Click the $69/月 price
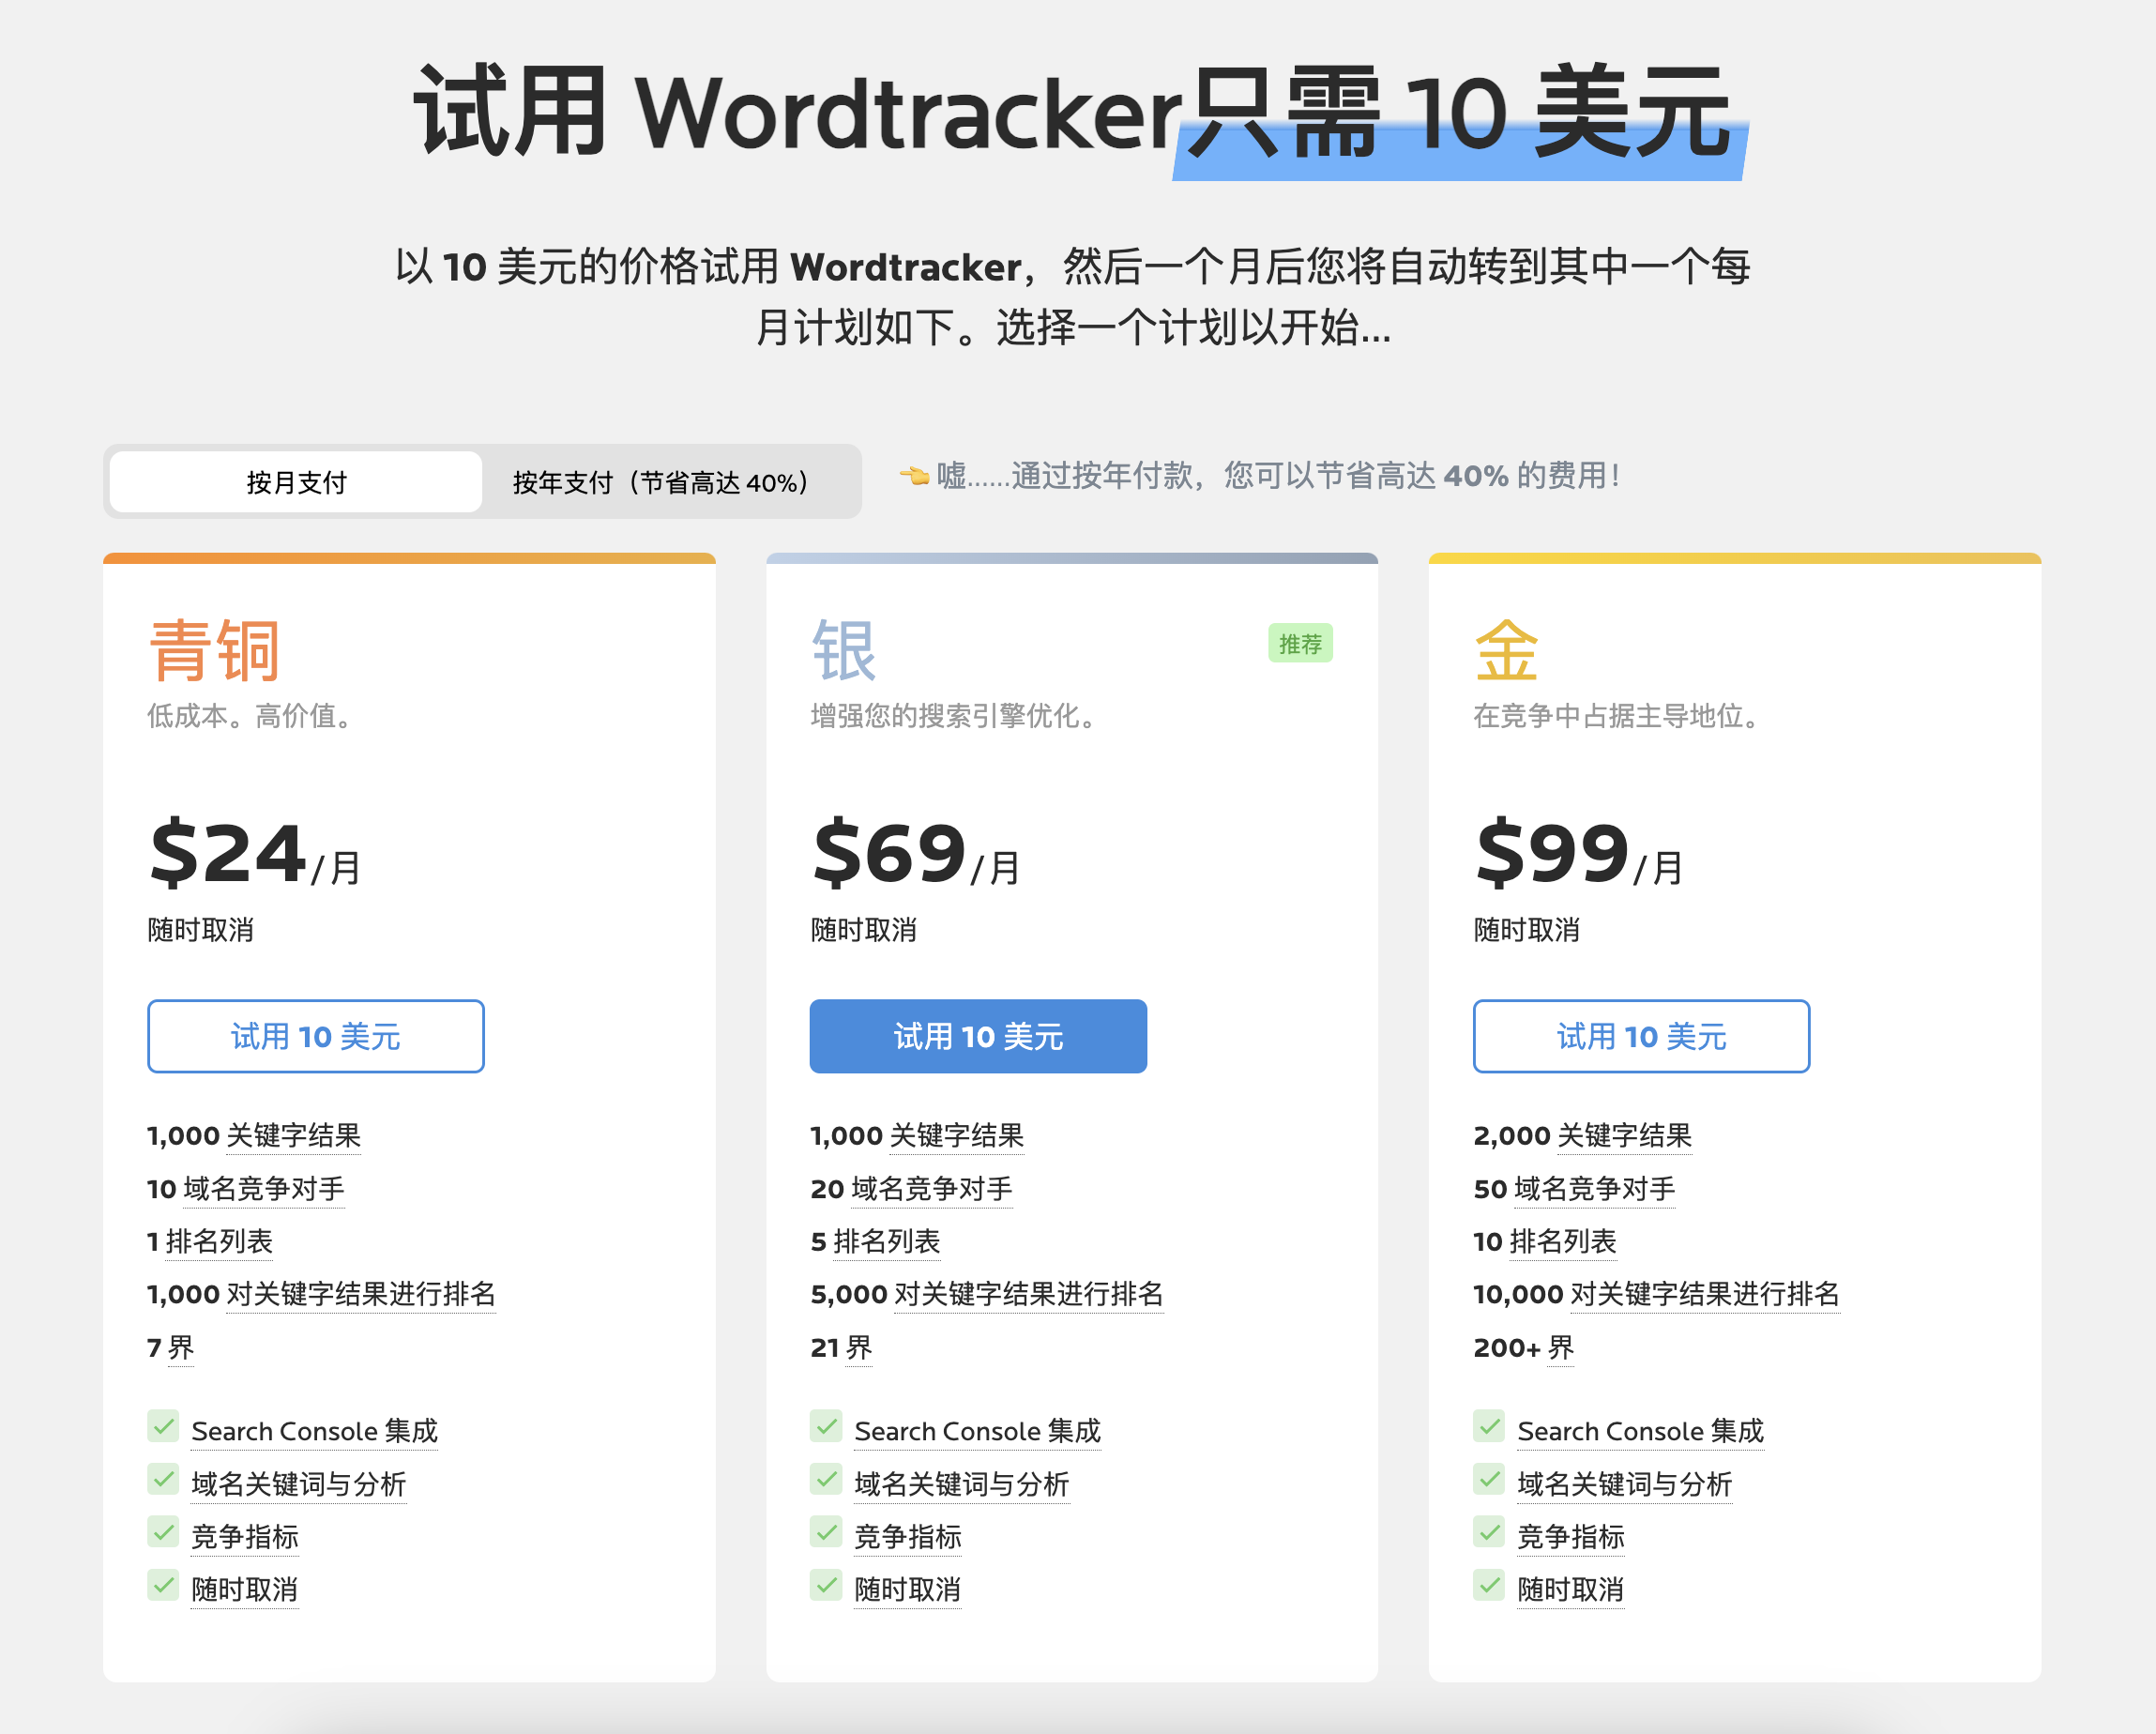The height and width of the screenshot is (1734, 2156). (916, 853)
